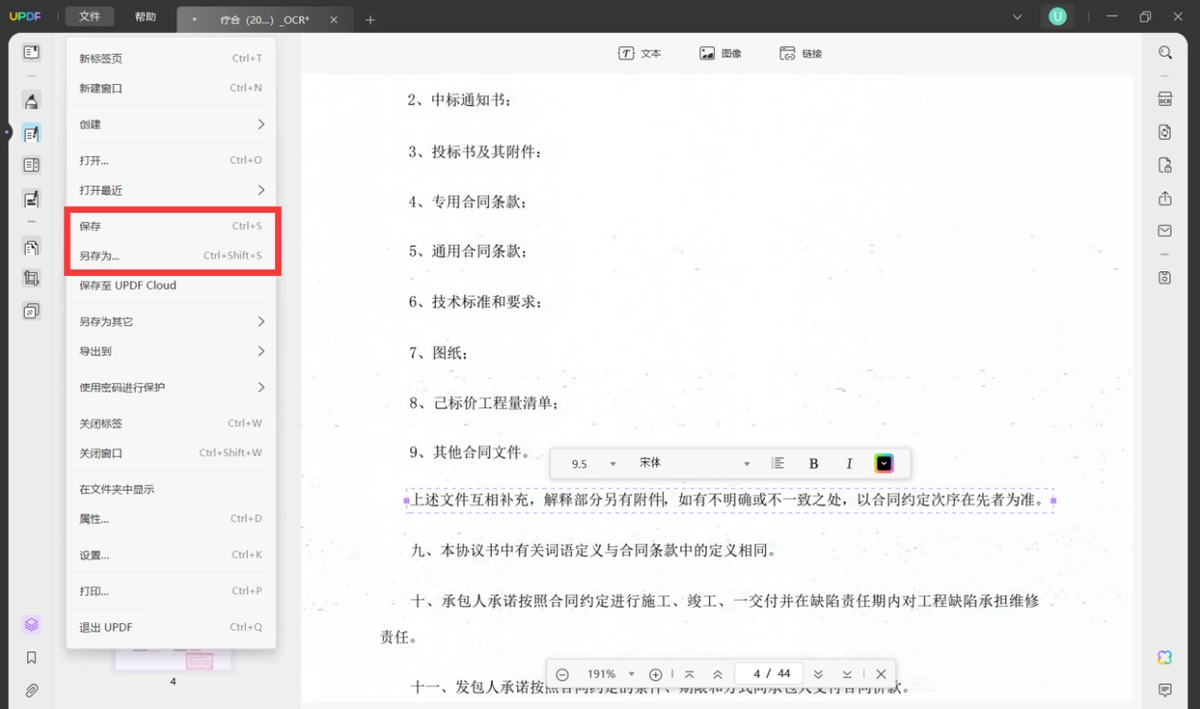Select the edit PDF tool in sidebar
This screenshot has width=1200, height=709.
click(x=31, y=133)
